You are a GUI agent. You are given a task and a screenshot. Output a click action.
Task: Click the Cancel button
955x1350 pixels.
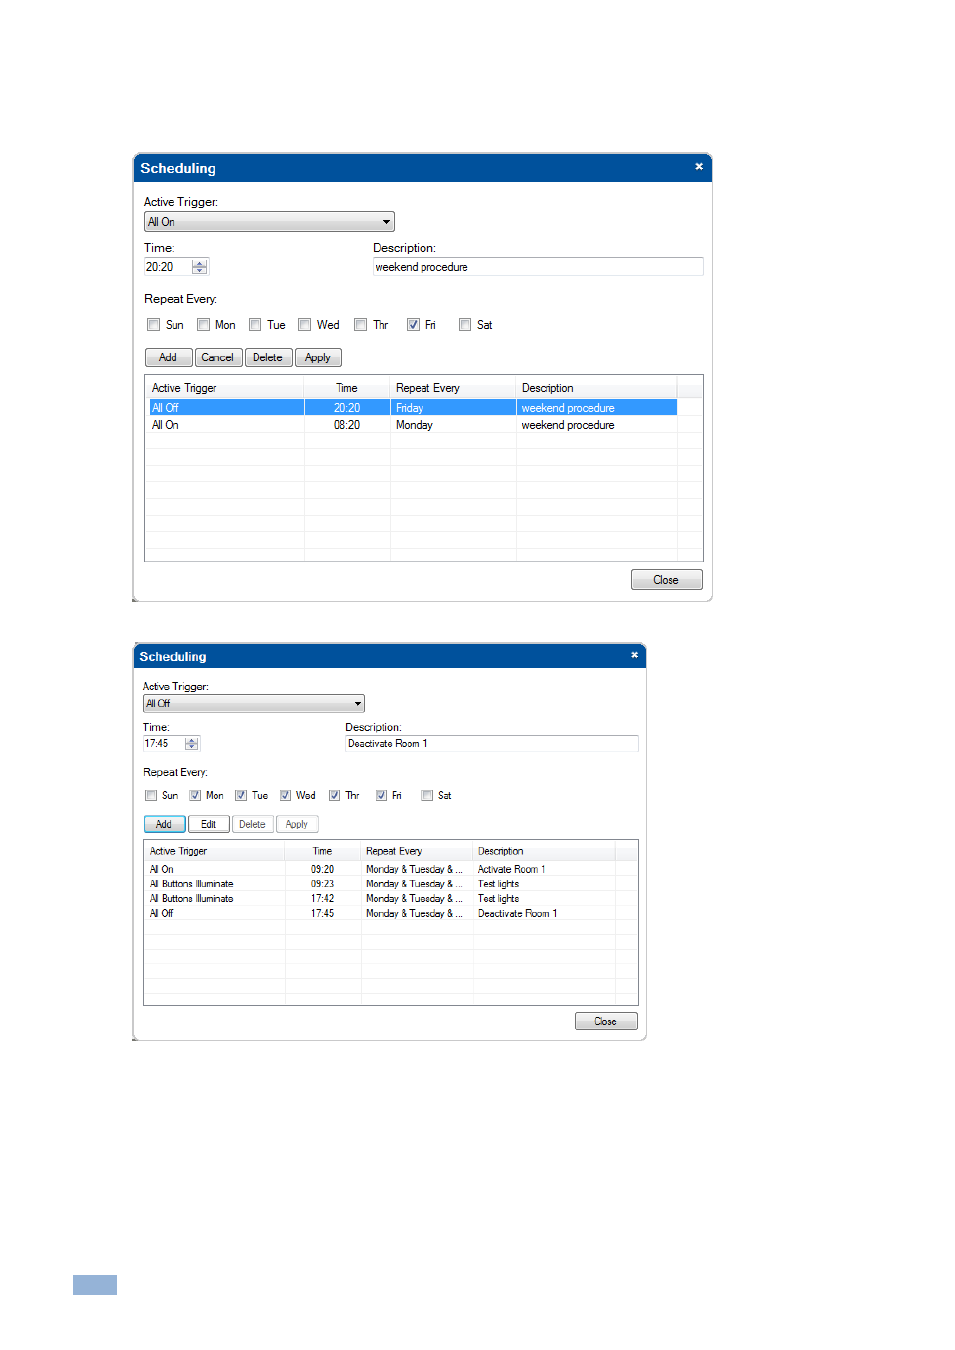click(x=218, y=357)
